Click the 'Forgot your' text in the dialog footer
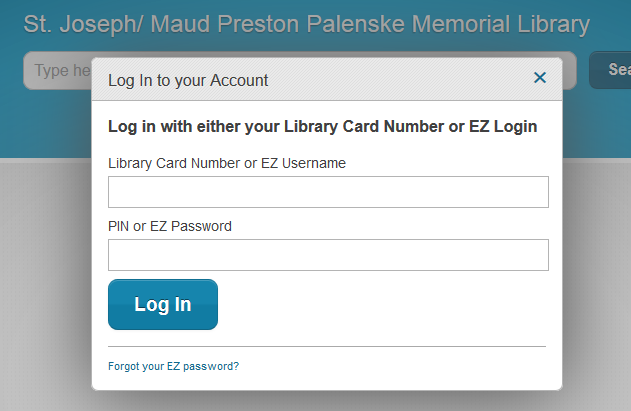Viewport: 631px width, 411px height. (x=136, y=366)
